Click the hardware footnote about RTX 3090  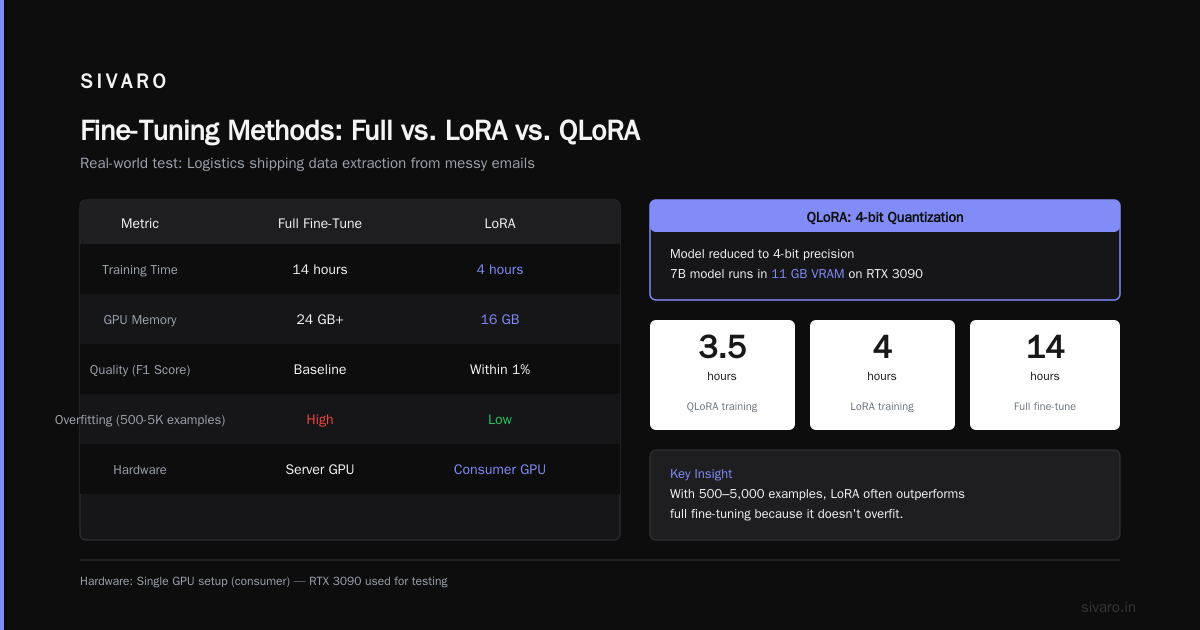pos(264,581)
